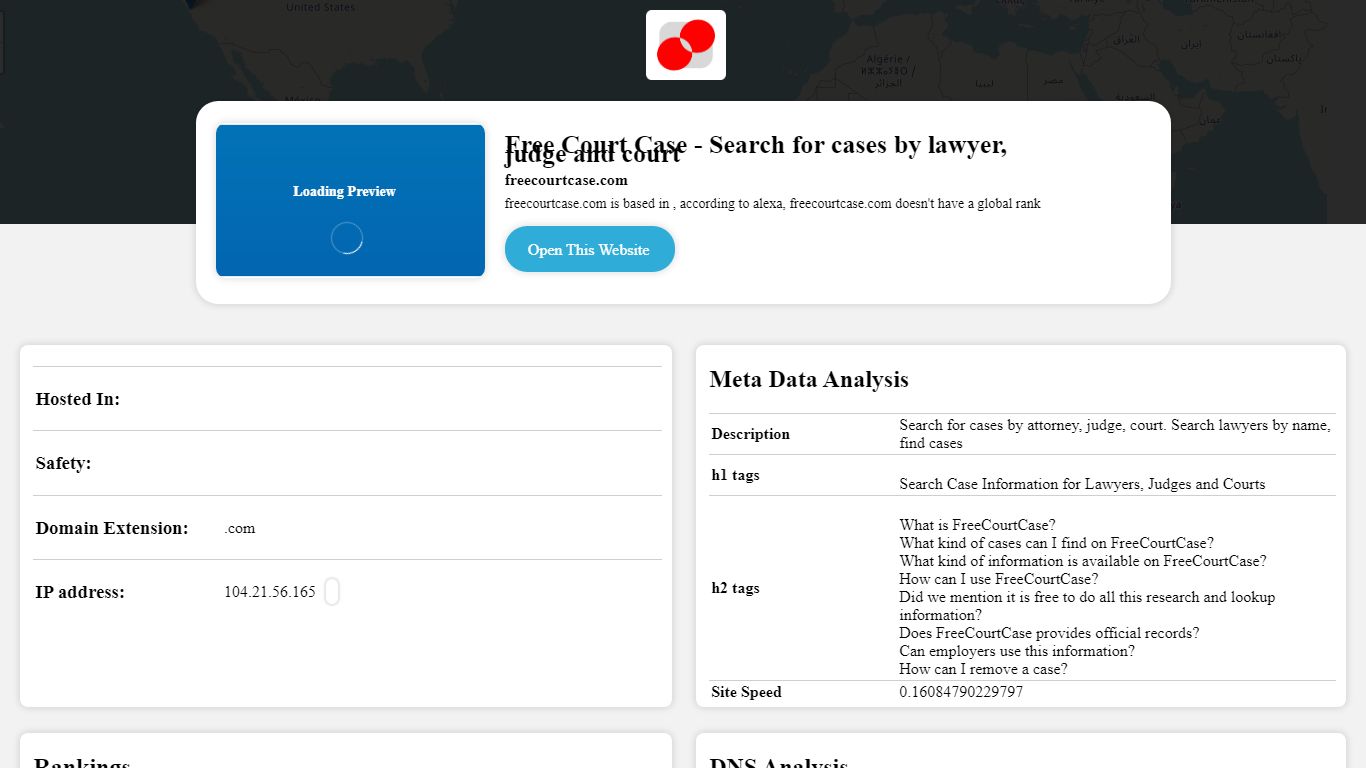This screenshot has height=768, width=1366.
Task: Click the h2 tags row label
Action: [x=735, y=588]
